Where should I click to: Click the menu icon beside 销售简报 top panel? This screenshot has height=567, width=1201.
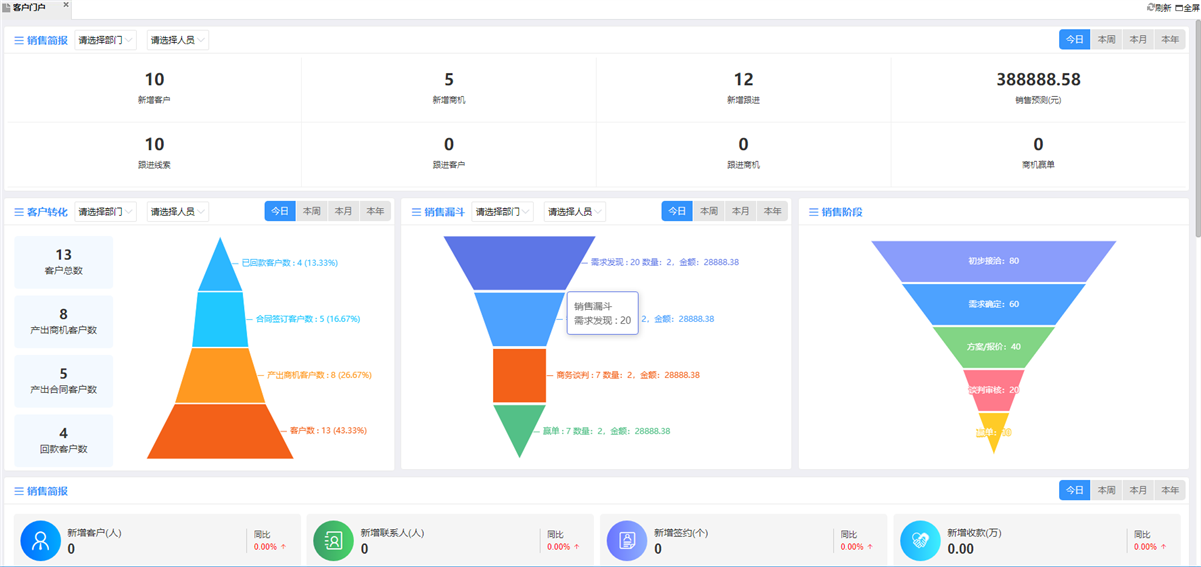(x=19, y=41)
